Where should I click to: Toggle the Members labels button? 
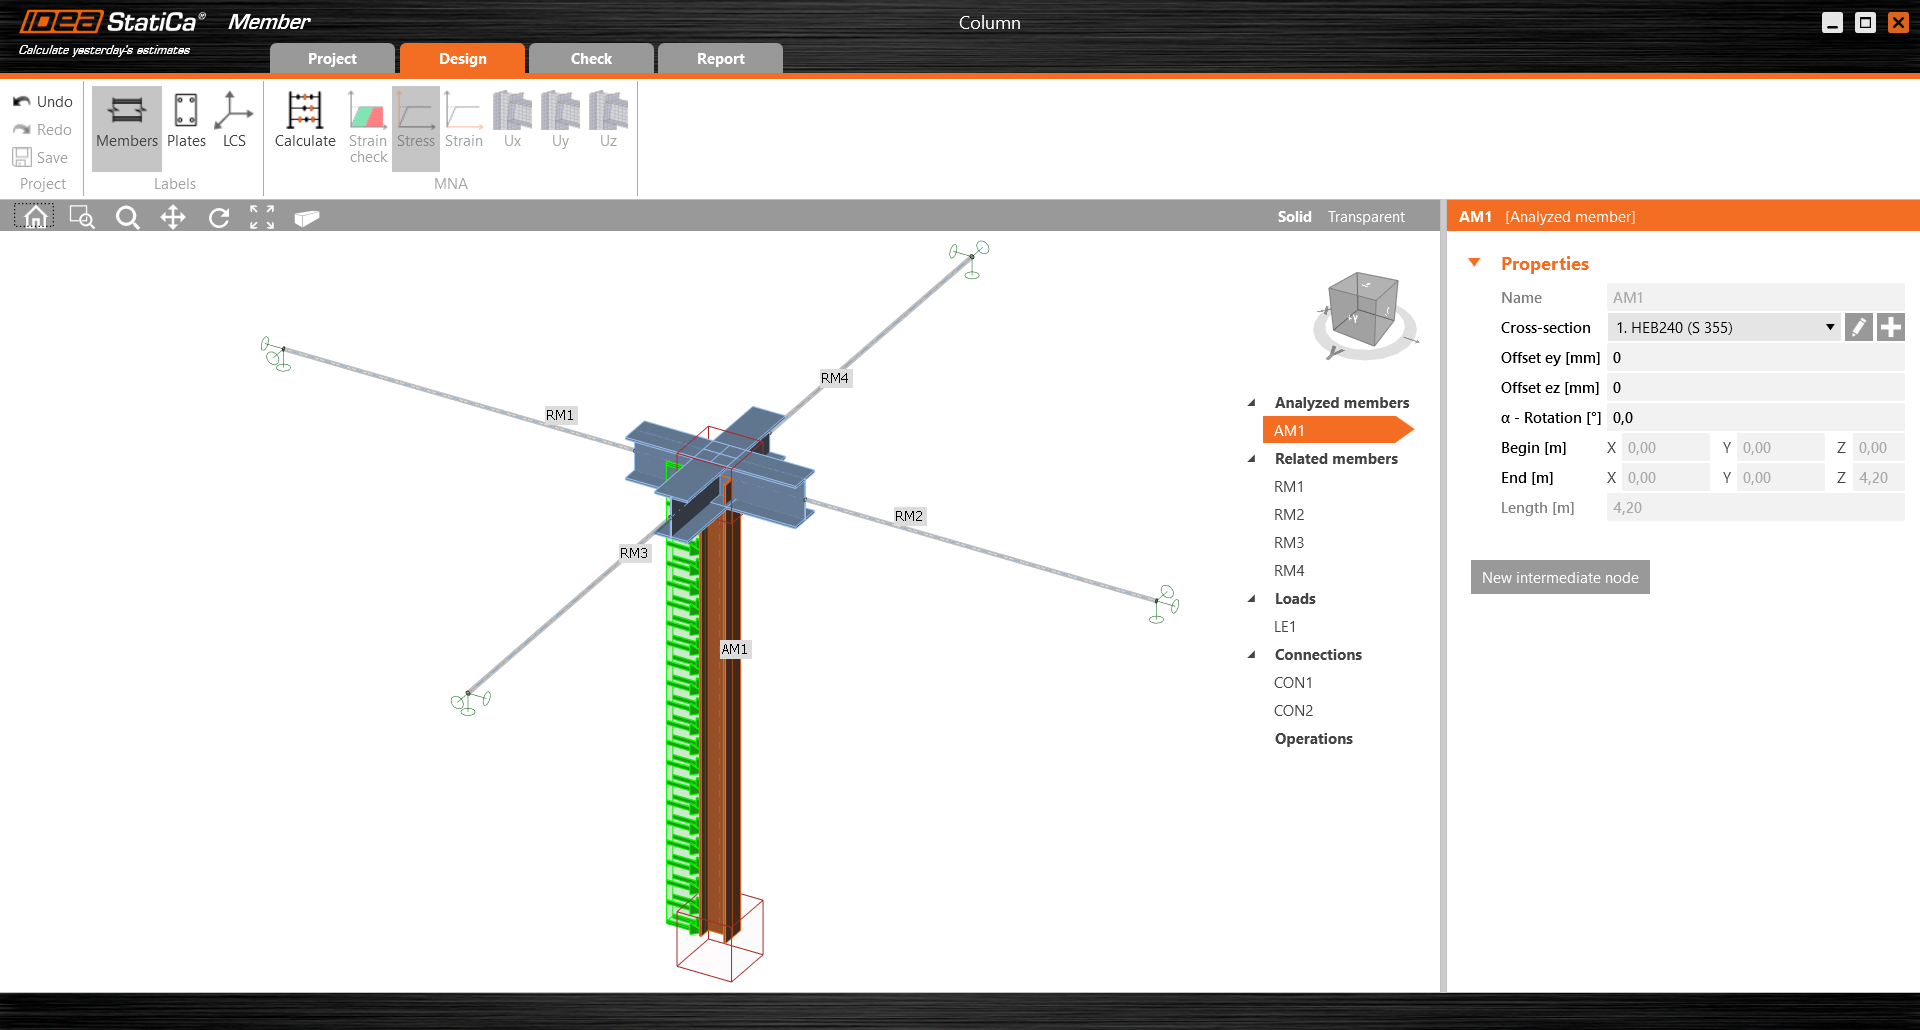coord(127,120)
